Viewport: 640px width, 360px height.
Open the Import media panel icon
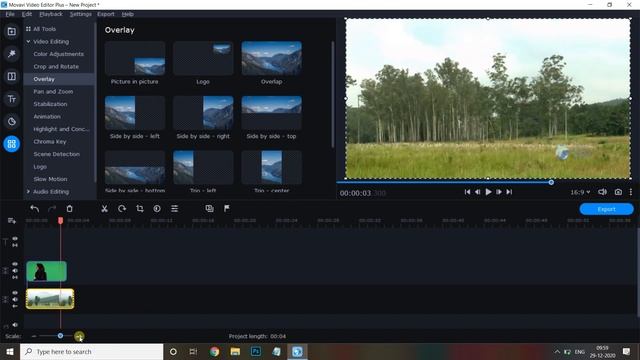11,31
